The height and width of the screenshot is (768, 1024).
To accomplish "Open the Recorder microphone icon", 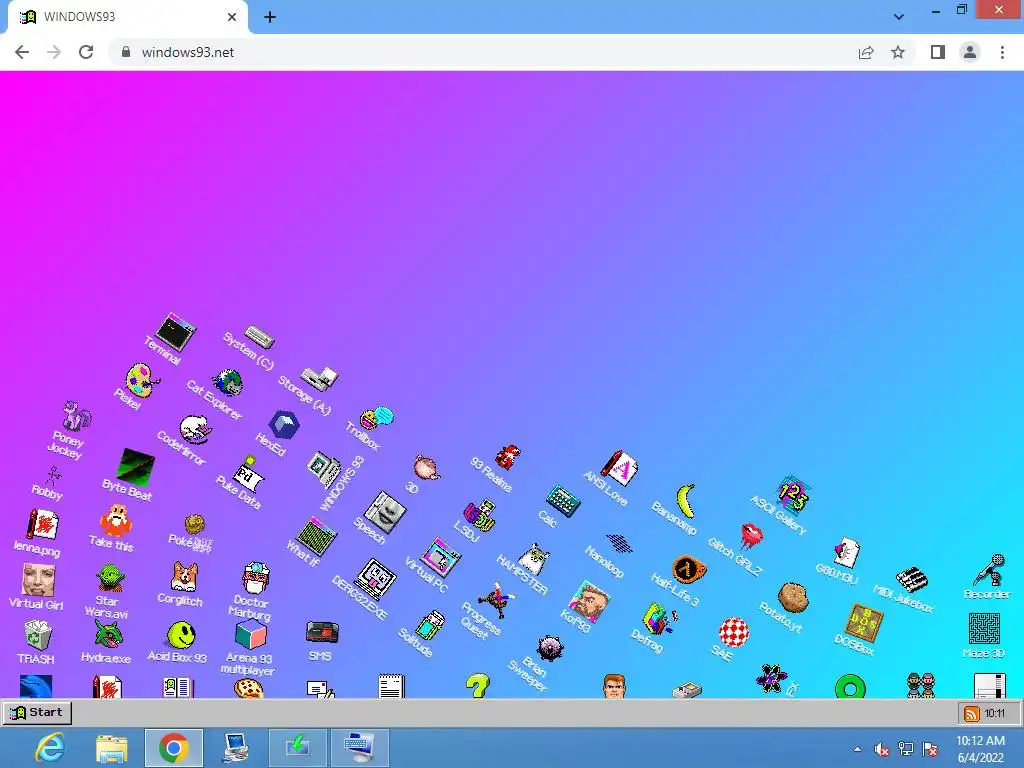I will pyautogui.click(x=989, y=569).
